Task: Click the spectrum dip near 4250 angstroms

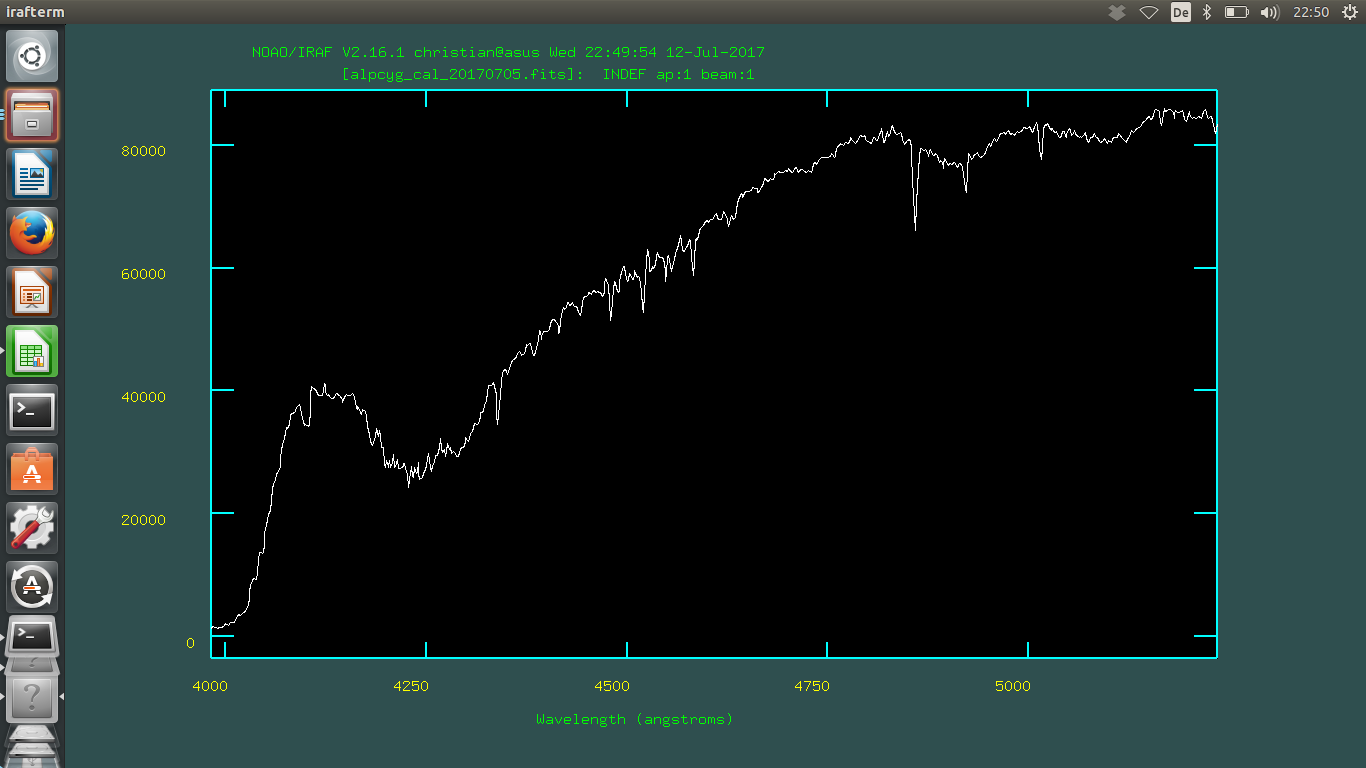Action: coord(408,485)
